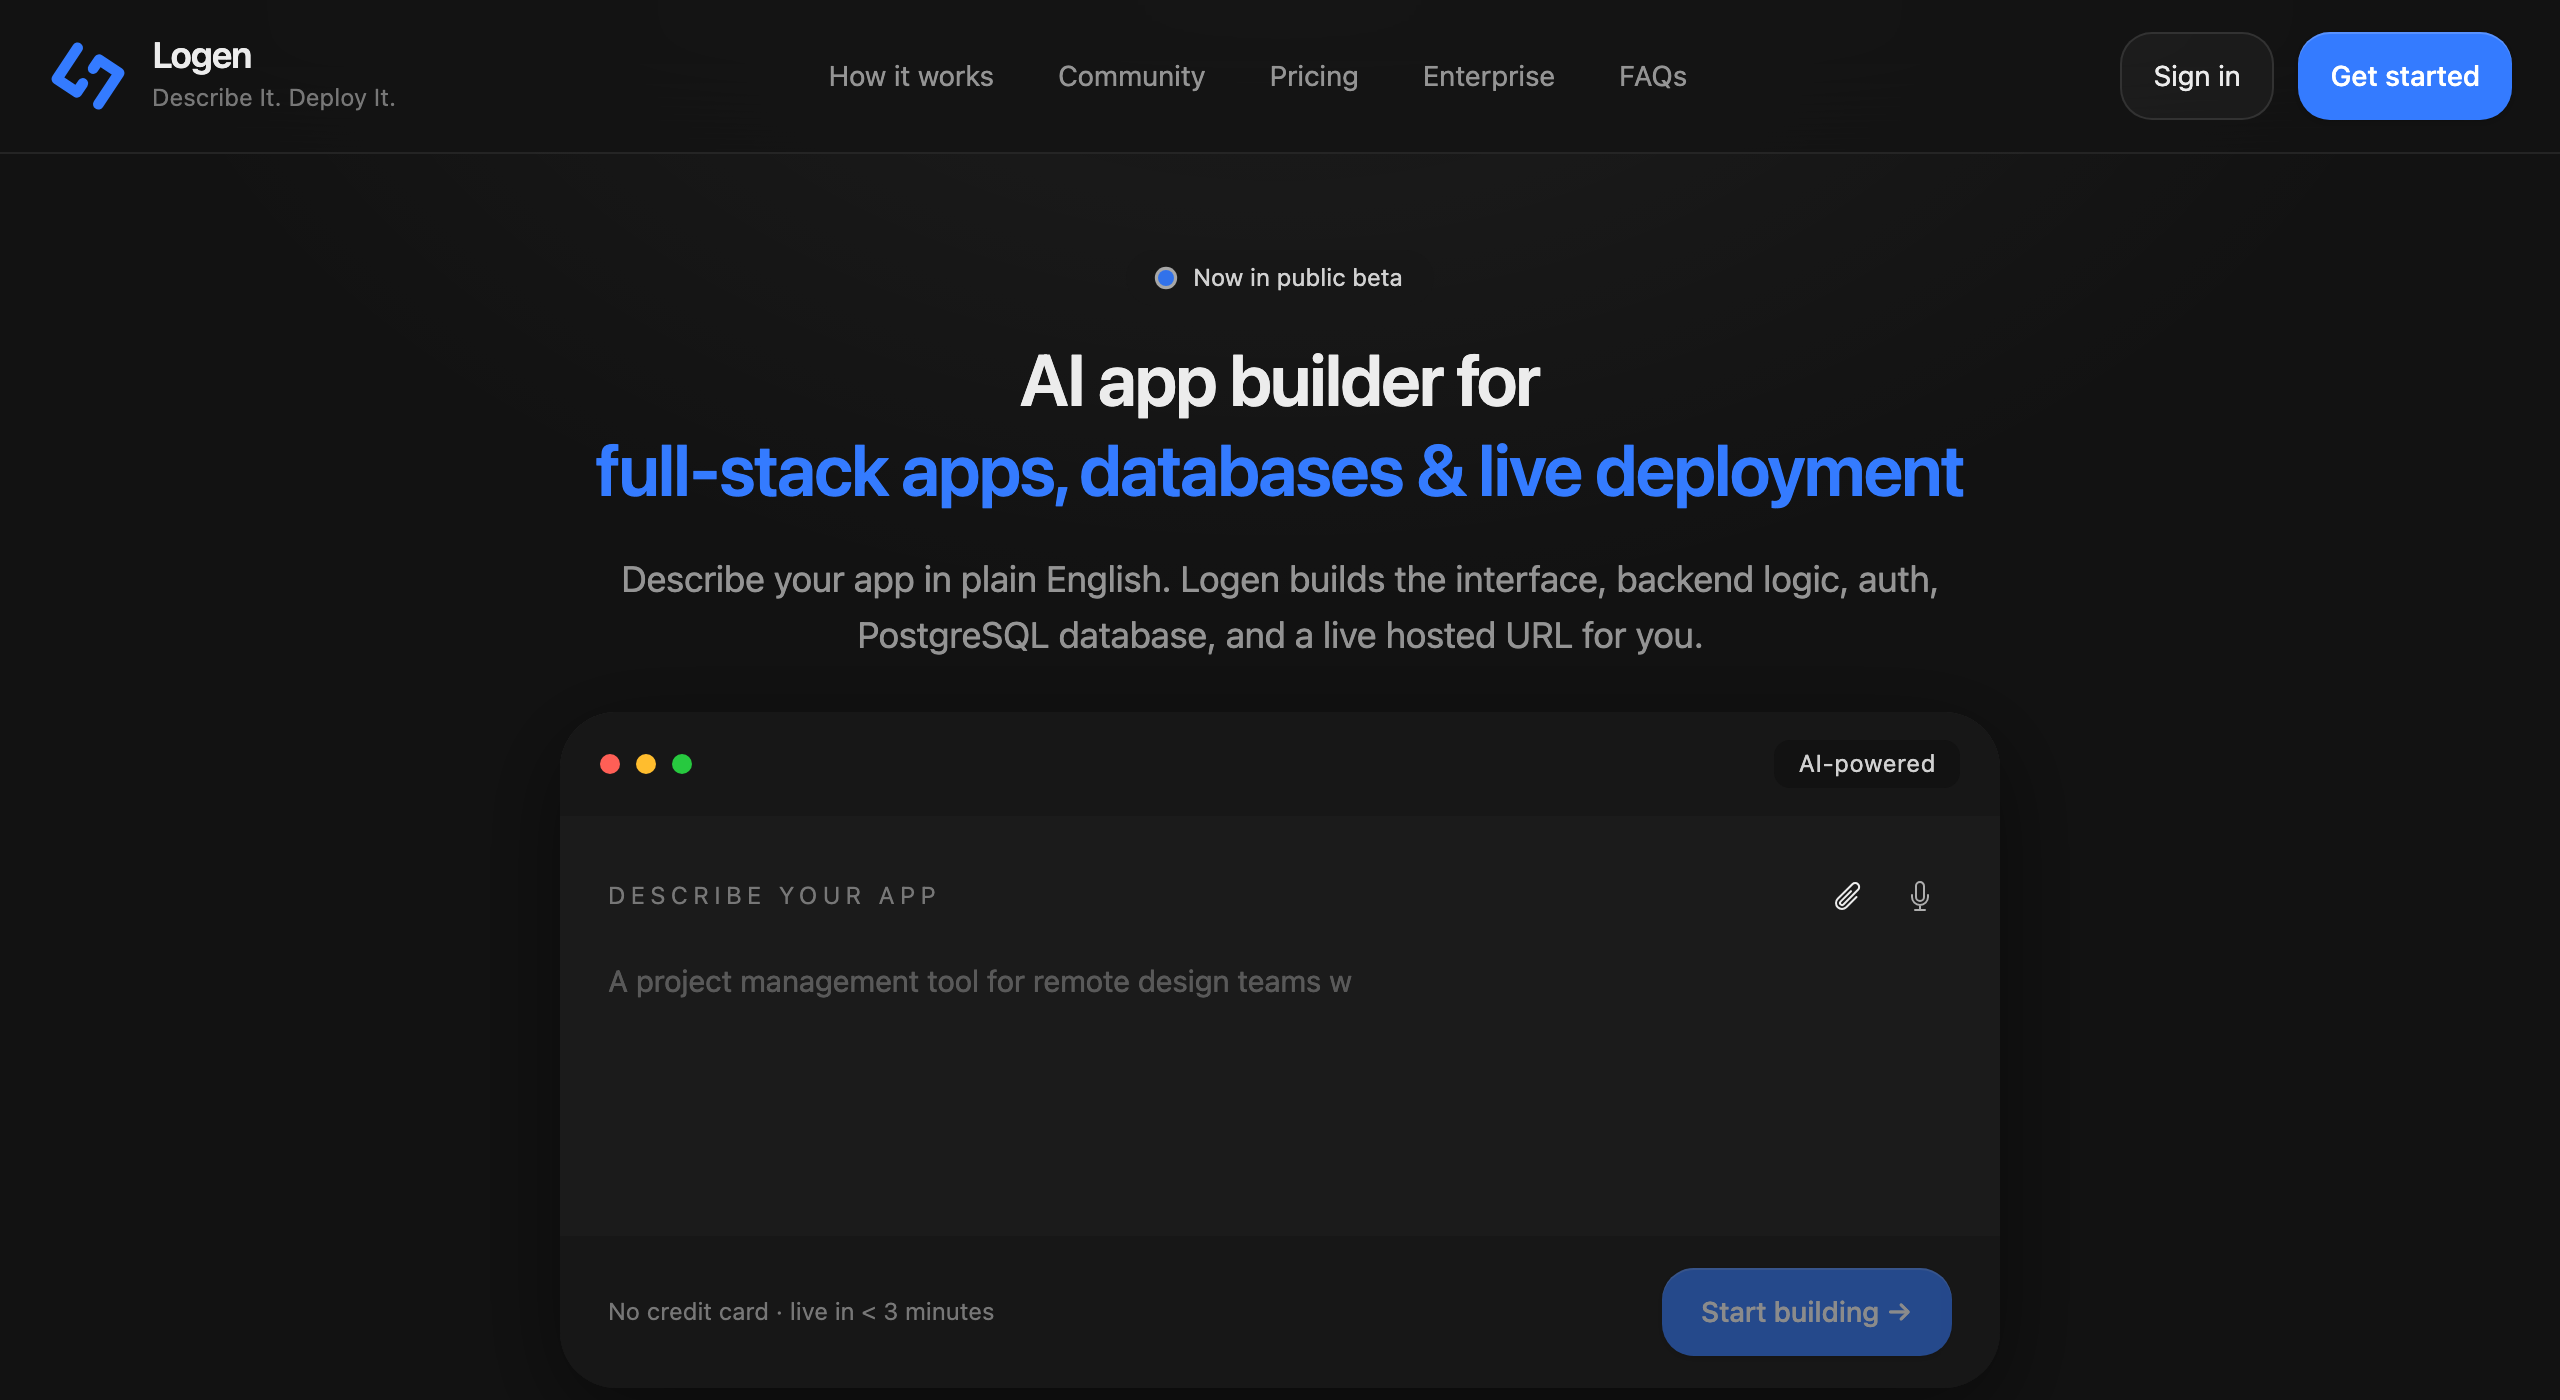The image size is (2560, 1400).
Task: Click the Get started button
Action: pos(2404,76)
